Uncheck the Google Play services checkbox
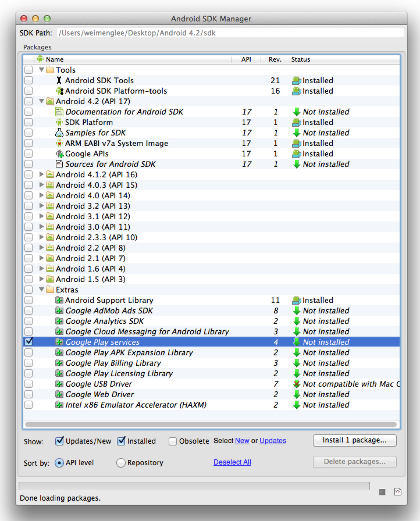The height and width of the screenshot is (521, 420). 29,342
